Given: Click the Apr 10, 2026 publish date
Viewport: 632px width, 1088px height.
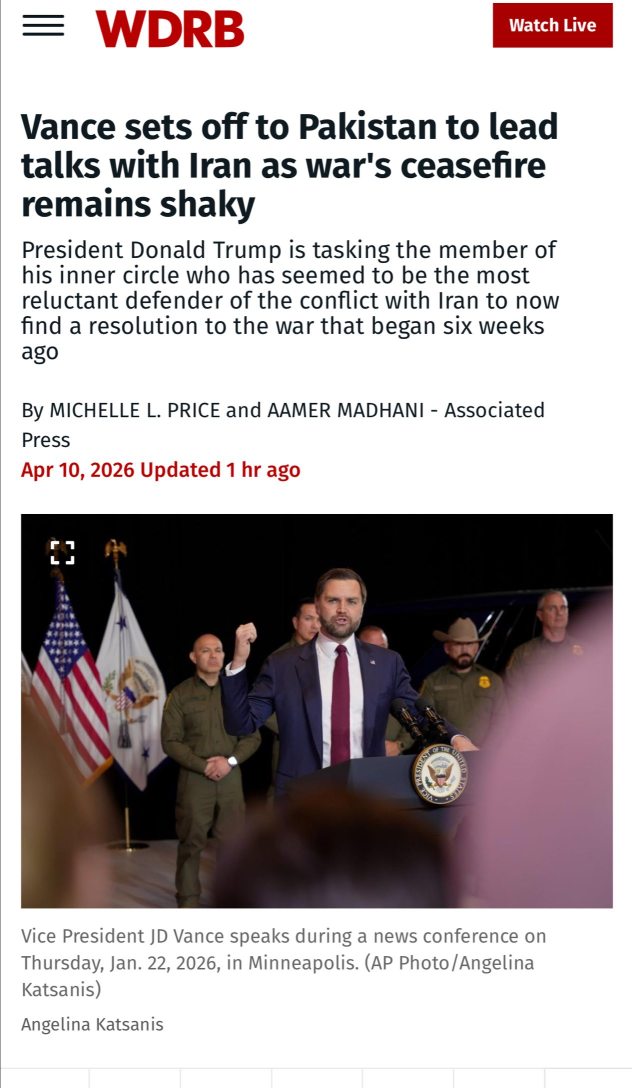Looking at the screenshot, I should [x=77, y=470].
